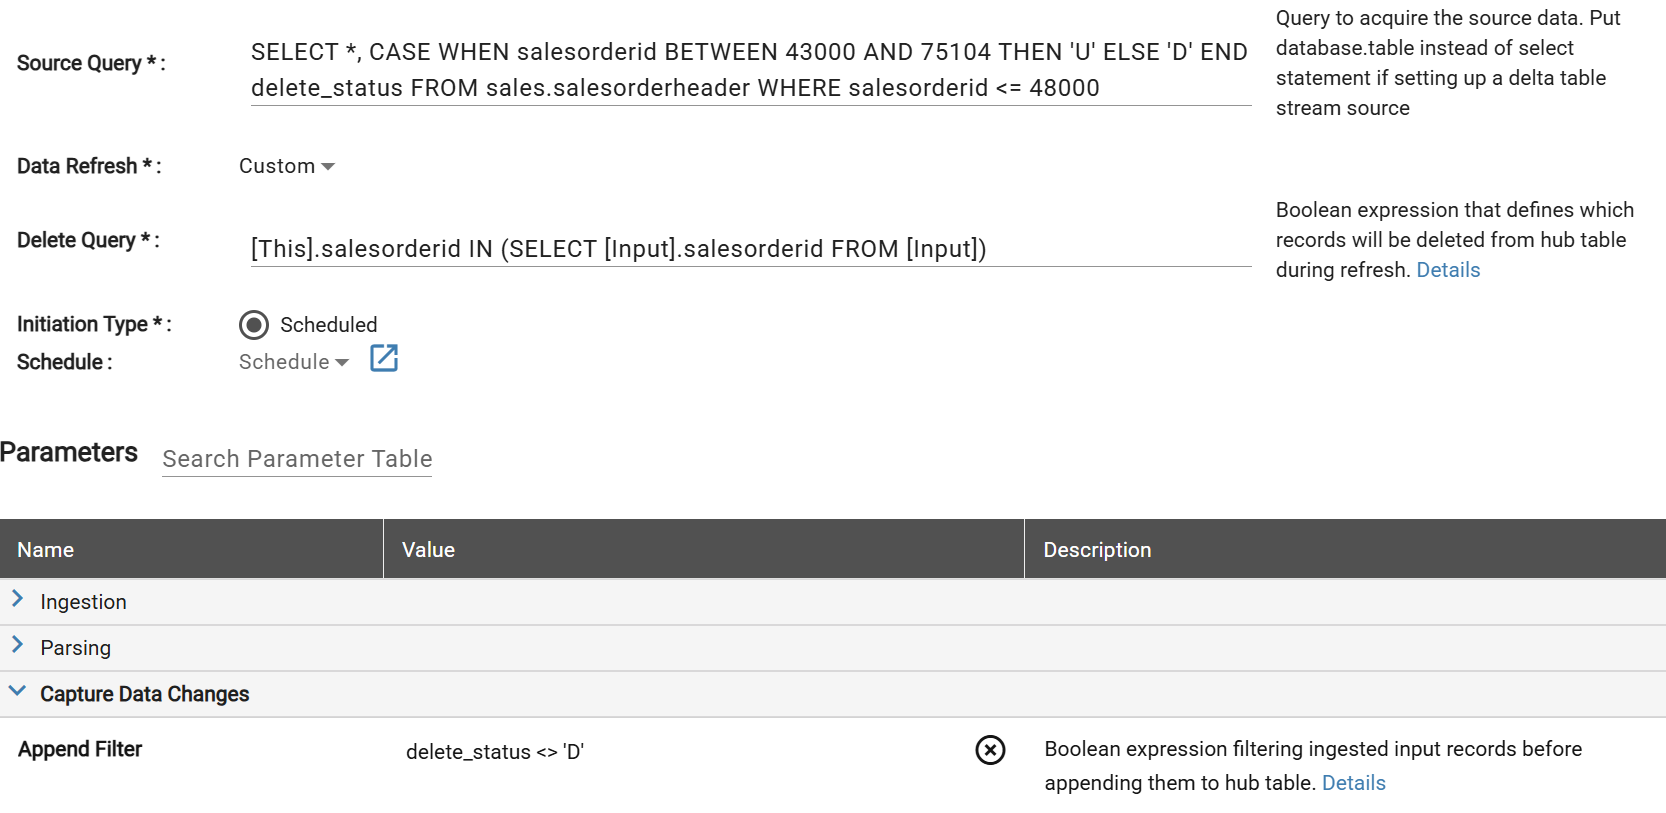Select the Scheduled radio button
1666x813 pixels.
click(x=254, y=325)
